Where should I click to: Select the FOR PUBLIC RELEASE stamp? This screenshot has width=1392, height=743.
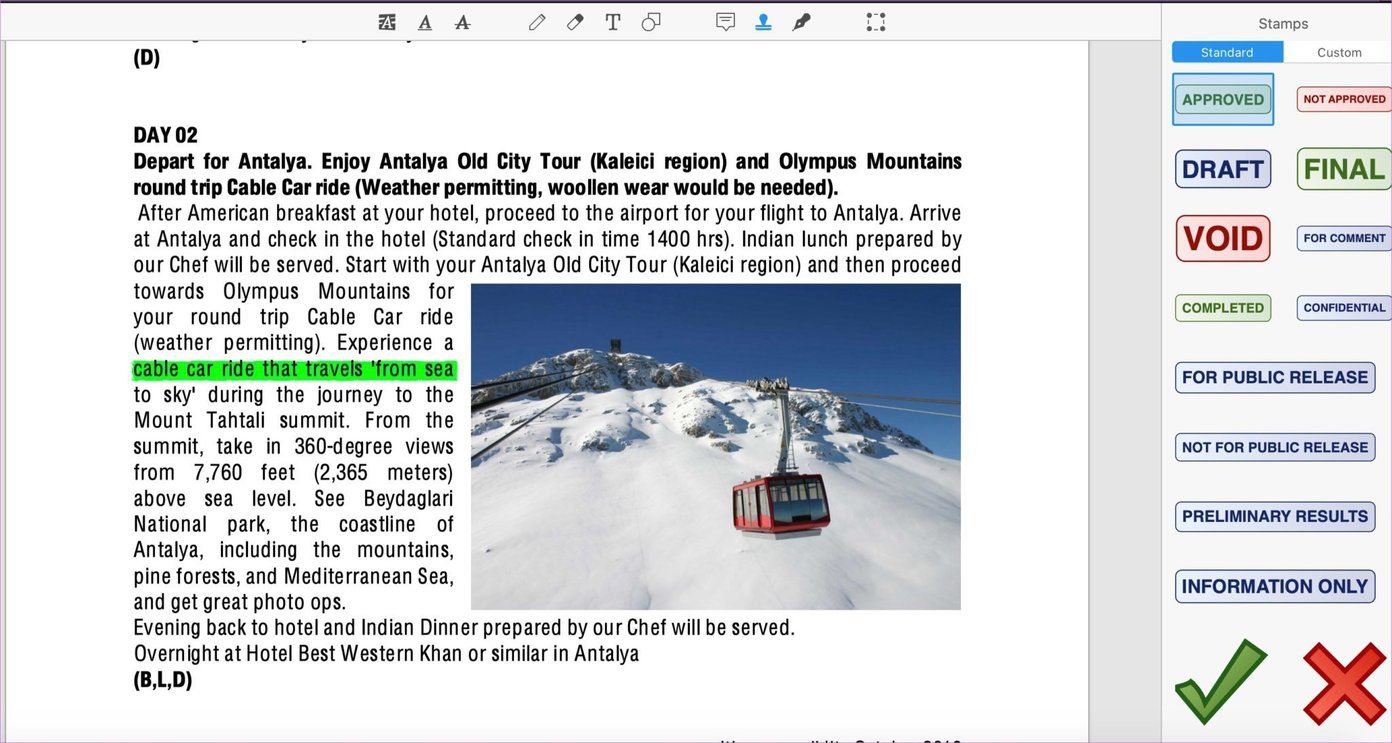pos(1275,377)
